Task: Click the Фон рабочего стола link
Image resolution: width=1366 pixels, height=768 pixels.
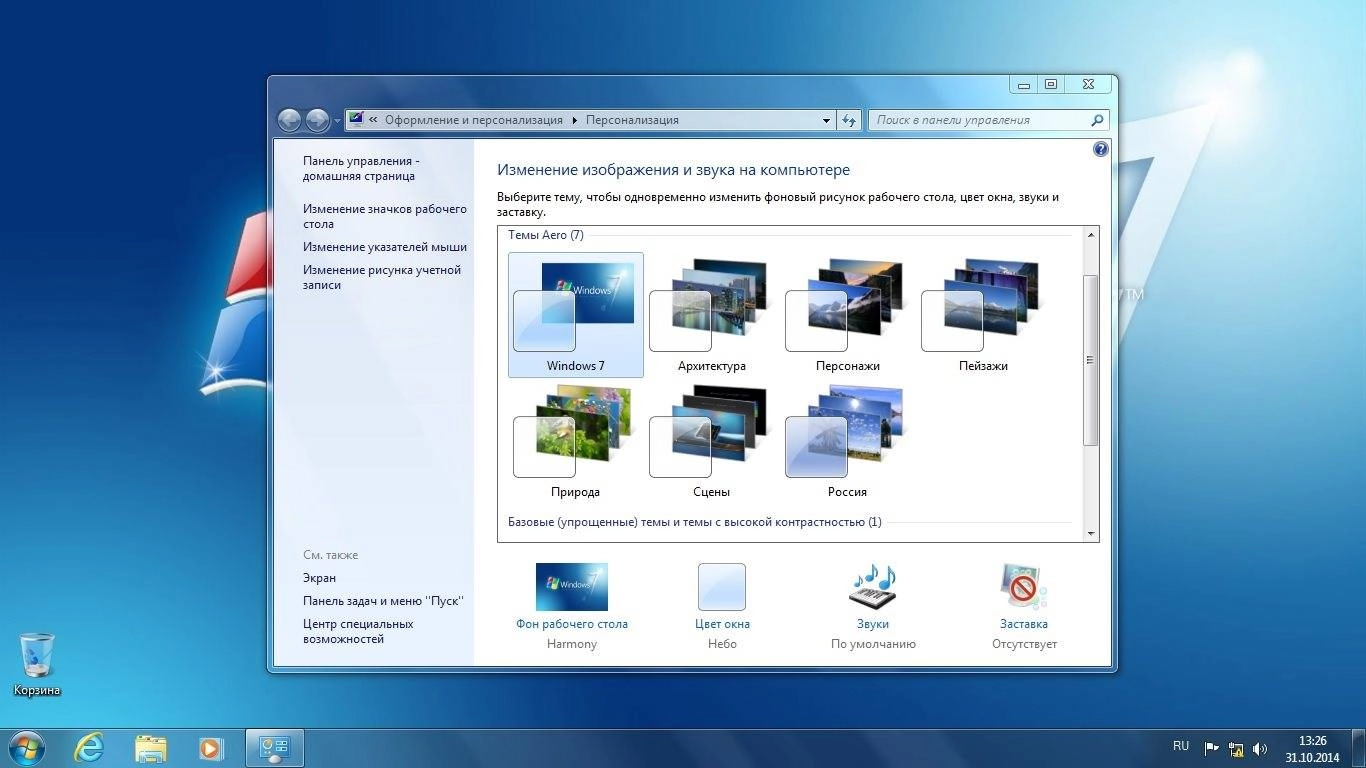Action: coord(572,624)
